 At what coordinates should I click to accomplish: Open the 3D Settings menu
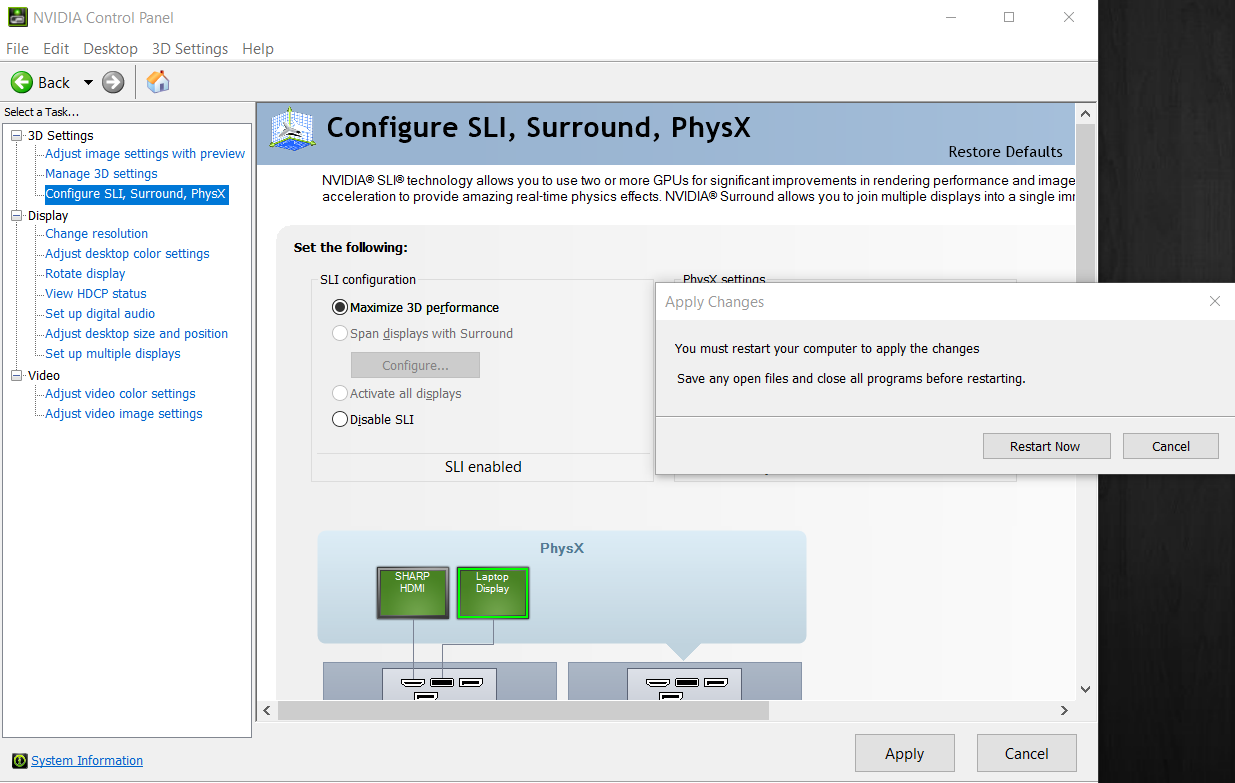[190, 49]
